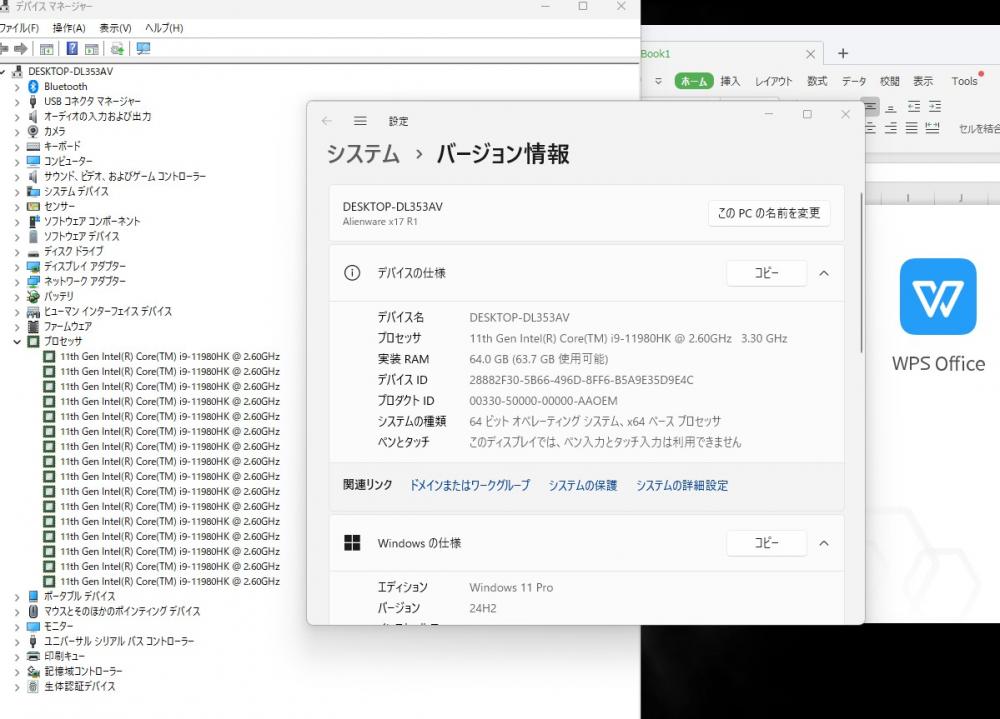Switch to the 挿入 tab in WPS
This screenshot has height=719, width=1000.
[730, 81]
